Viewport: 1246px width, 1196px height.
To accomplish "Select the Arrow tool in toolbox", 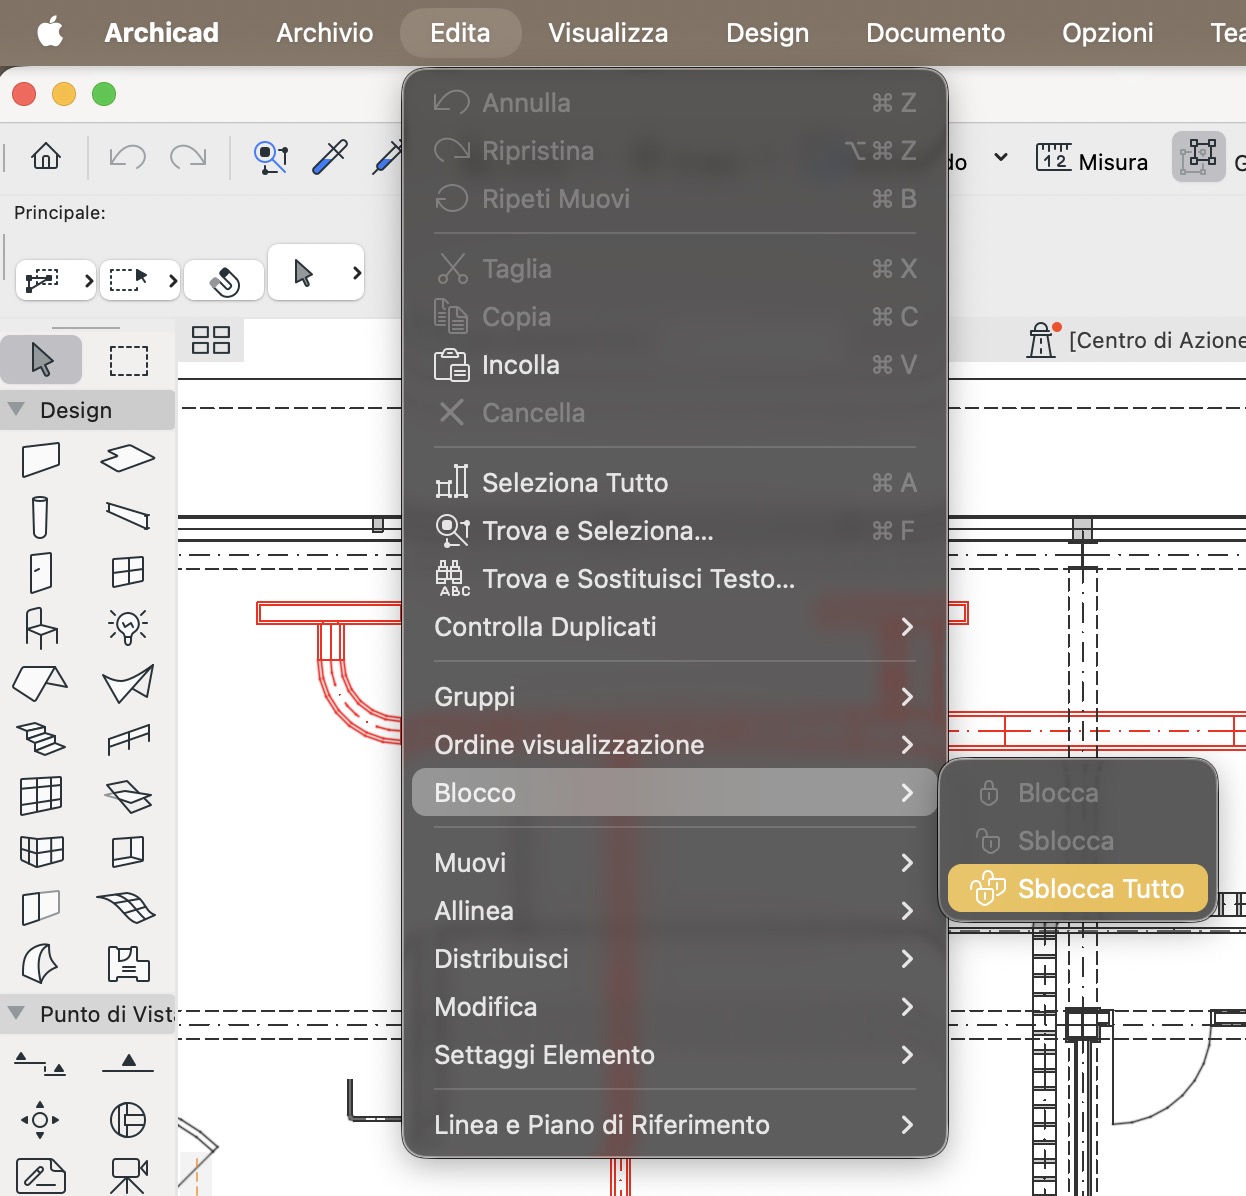I will [41, 360].
